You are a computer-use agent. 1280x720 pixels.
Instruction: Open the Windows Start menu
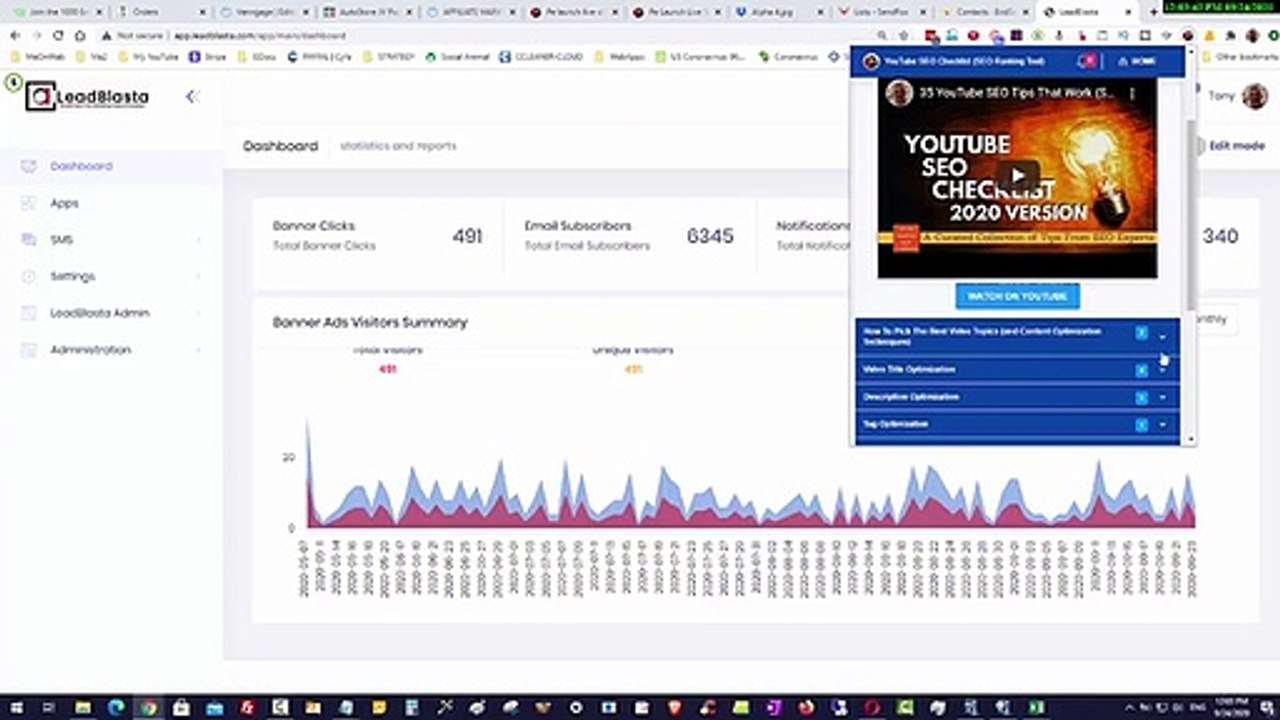pos(17,708)
